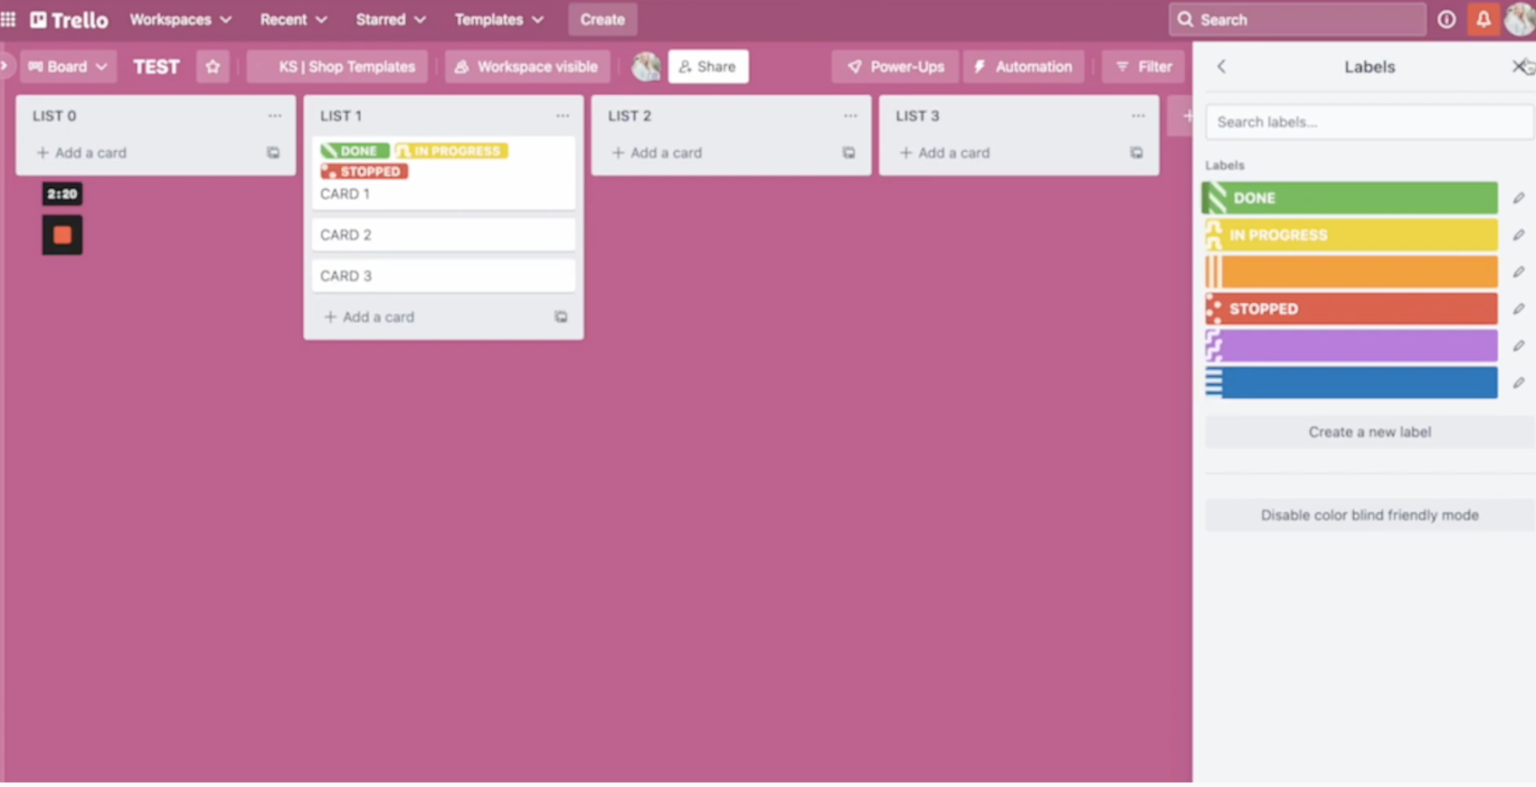Click the Share button
The width and height of the screenshot is (1536, 787).
pos(708,66)
